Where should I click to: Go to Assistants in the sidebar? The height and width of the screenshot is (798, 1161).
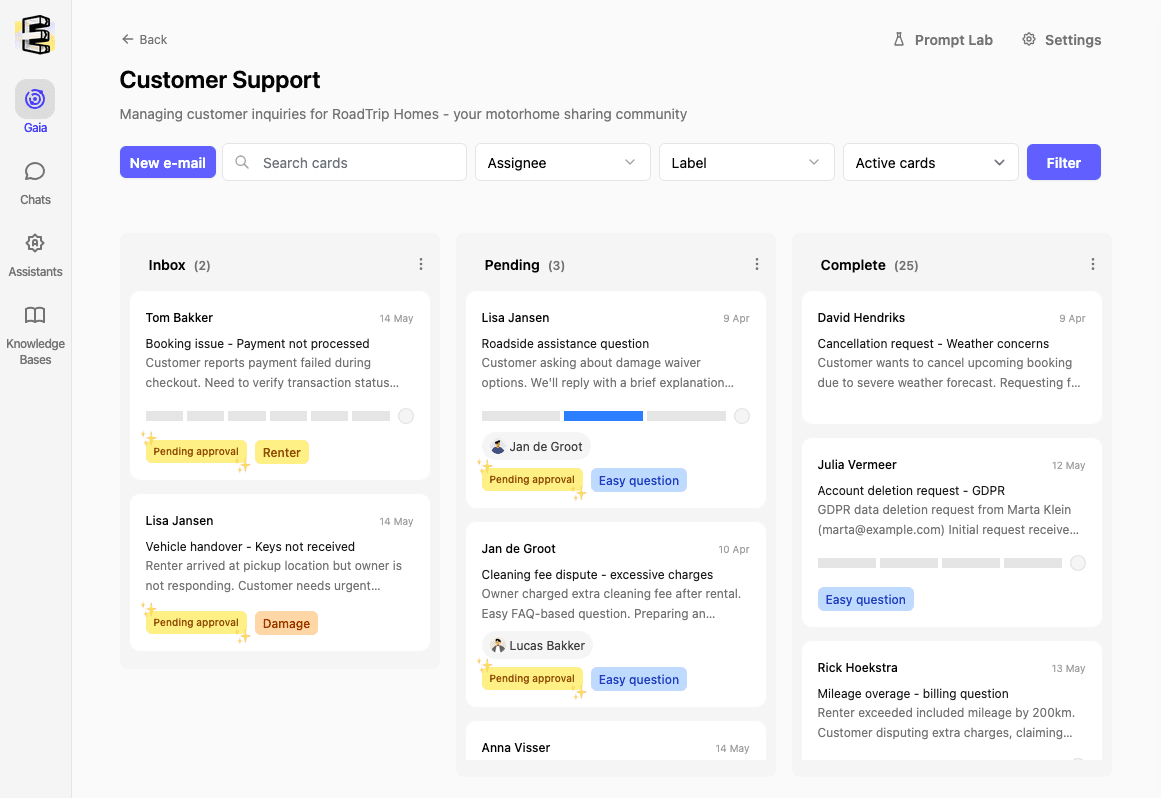pyautogui.click(x=35, y=244)
